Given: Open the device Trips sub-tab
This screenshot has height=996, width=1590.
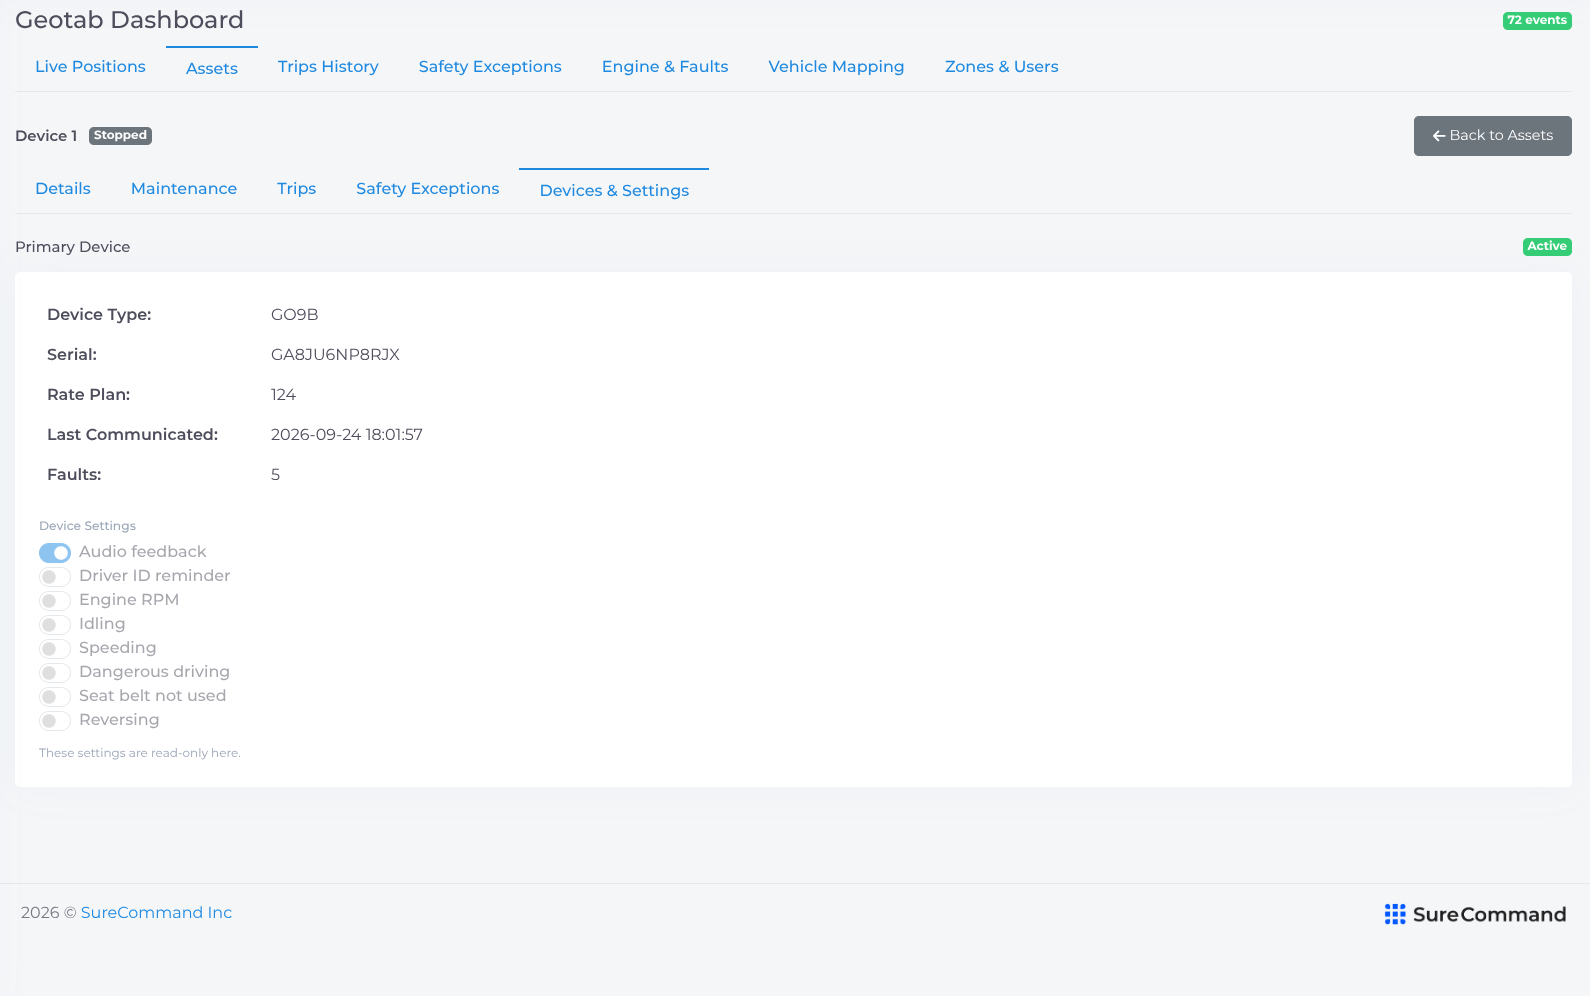Looking at the screenshot, I should click(x=296, y=189).
